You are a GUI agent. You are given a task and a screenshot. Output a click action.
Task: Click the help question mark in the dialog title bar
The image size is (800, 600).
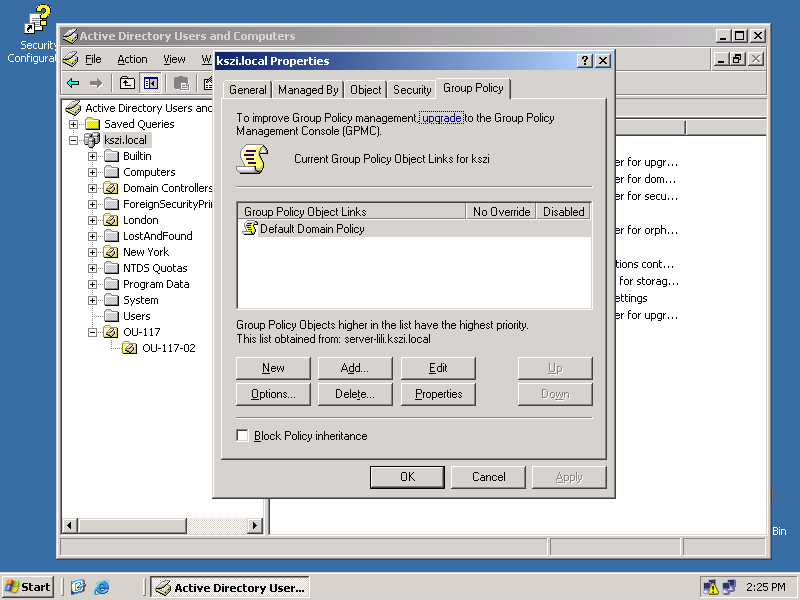[x=585, y=61]
